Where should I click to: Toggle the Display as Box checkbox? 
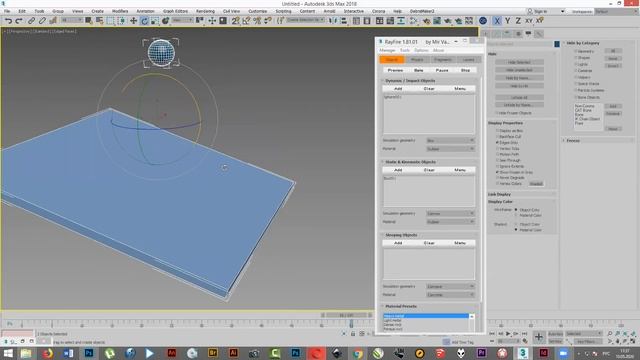click(498, 131)
